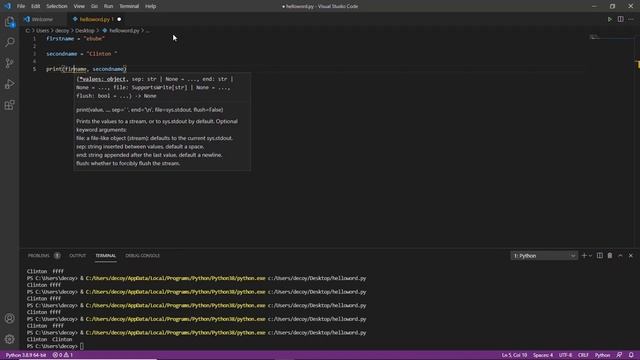Switch to the Debug Console tab
Image resolution: width=640 pixels, height=360 pixels.
(142, 256)
